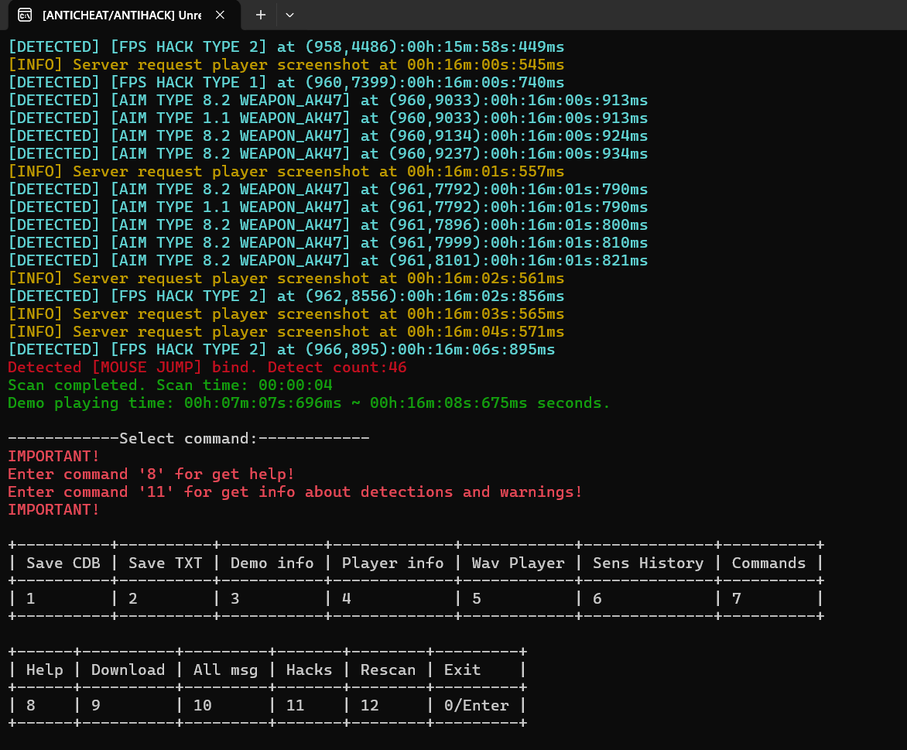This screenshot has width=907, height=750.
Task: Close the ANTICHEAT/ANTIHACK tab
Action: [222, 15]
